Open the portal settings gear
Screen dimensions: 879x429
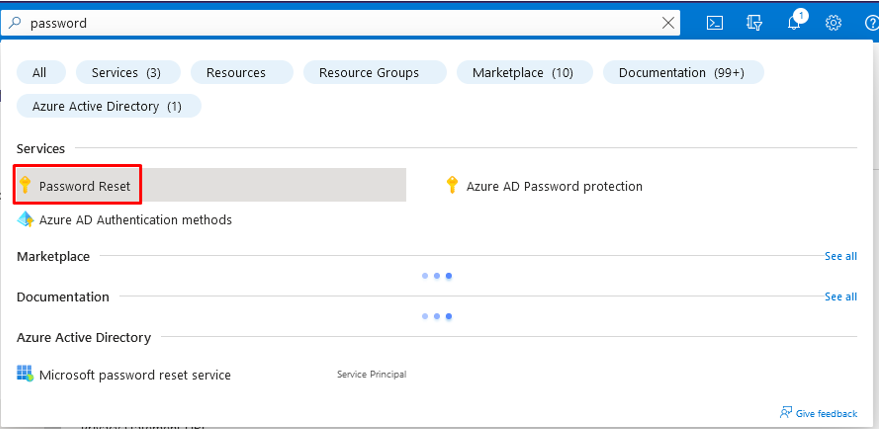coord(834,23)
